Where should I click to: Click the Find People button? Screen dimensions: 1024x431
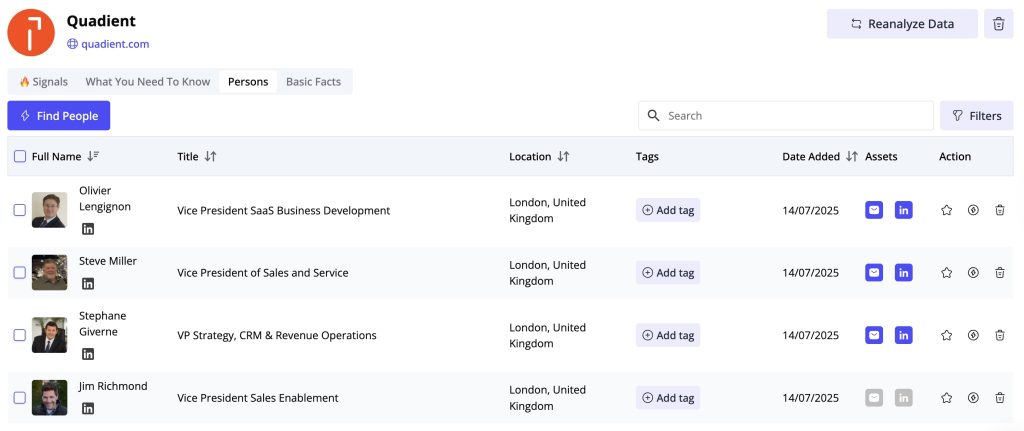coord(59,116)
